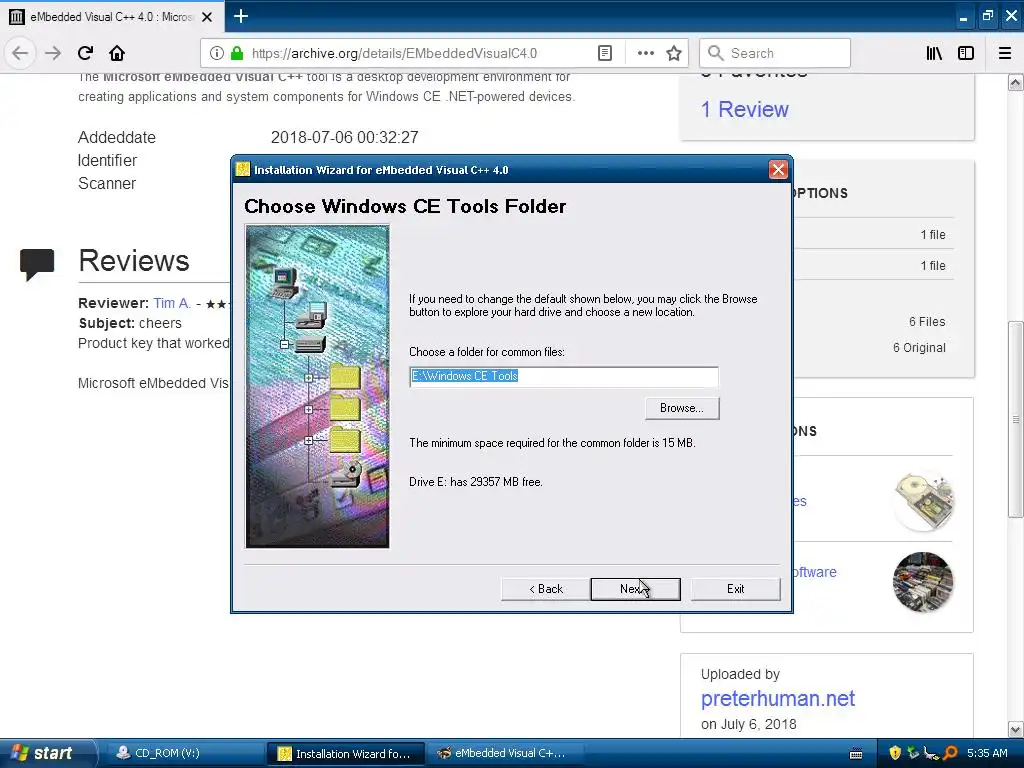Click the safely remove hardware tray icon
Screen dimensions: 1024x768
(x=913, y=753)
